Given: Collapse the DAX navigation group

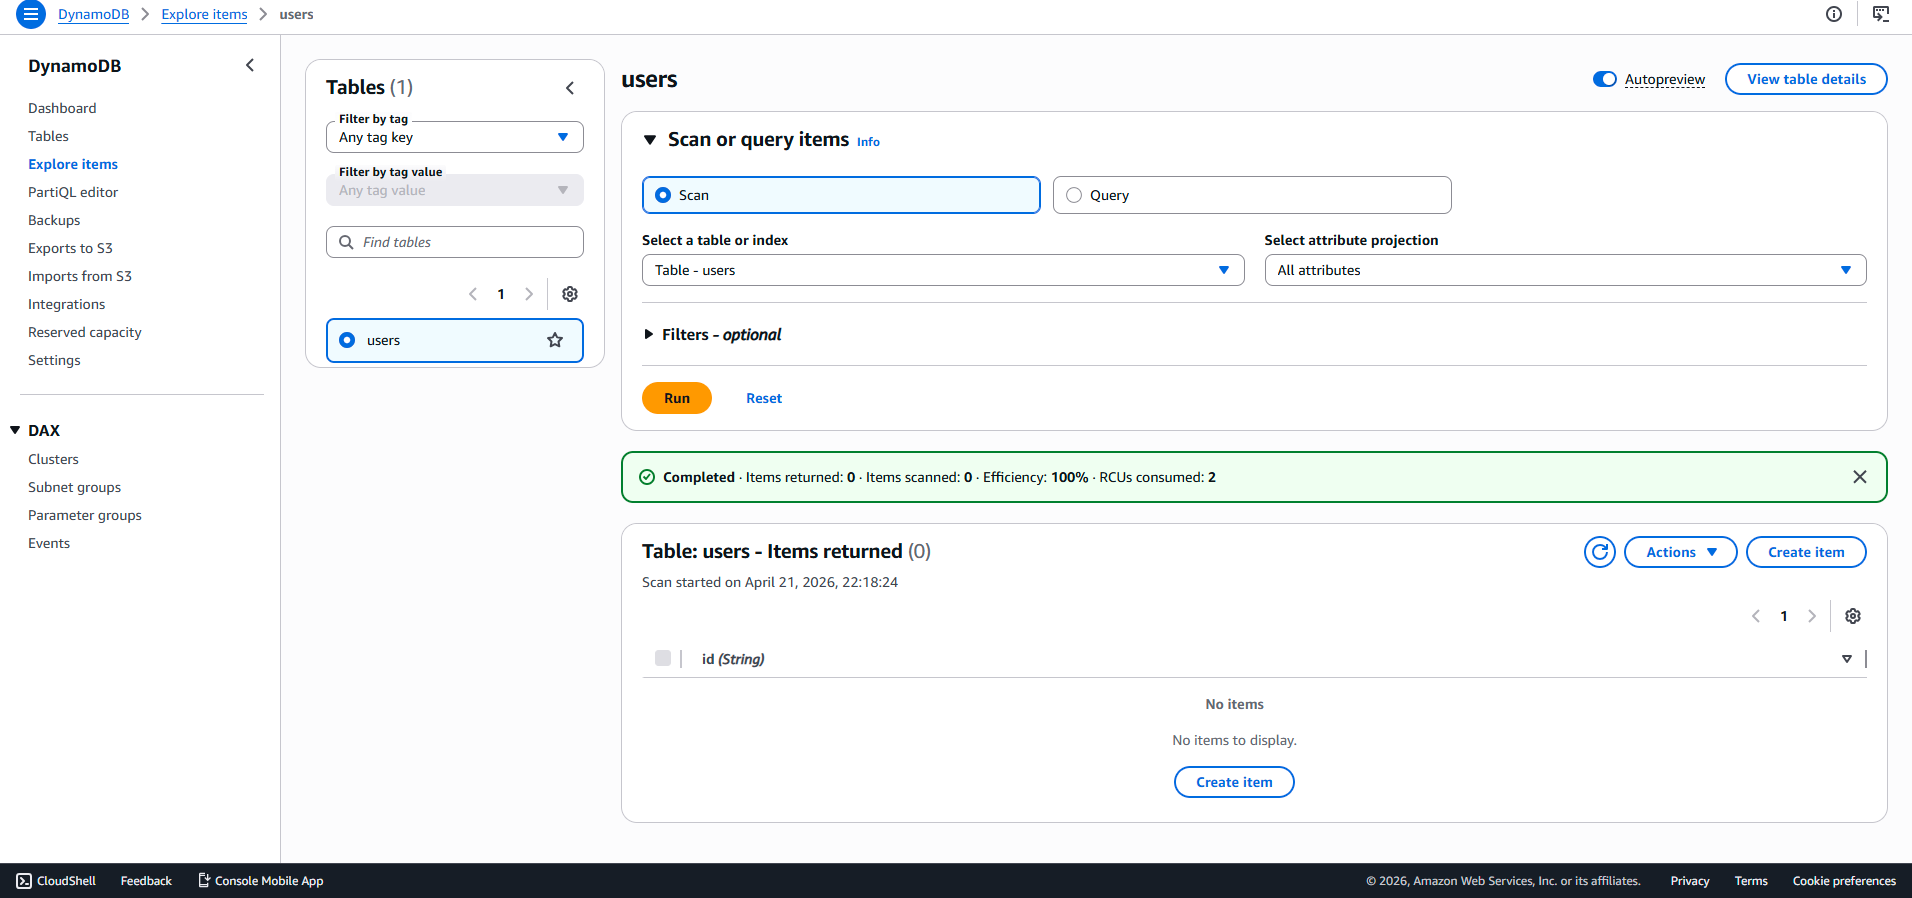Looking at the screenshot, I should click(x=15, y=430).
